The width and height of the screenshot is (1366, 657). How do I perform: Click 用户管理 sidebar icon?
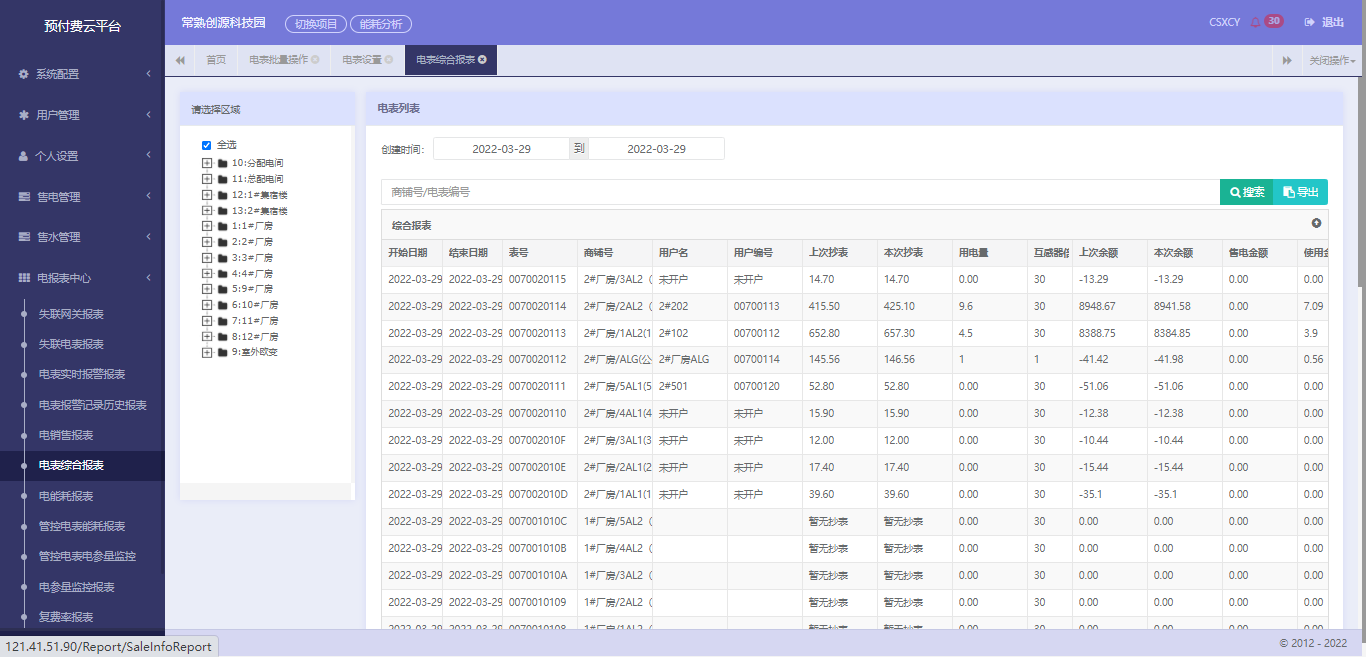click(x=24, y=115)
